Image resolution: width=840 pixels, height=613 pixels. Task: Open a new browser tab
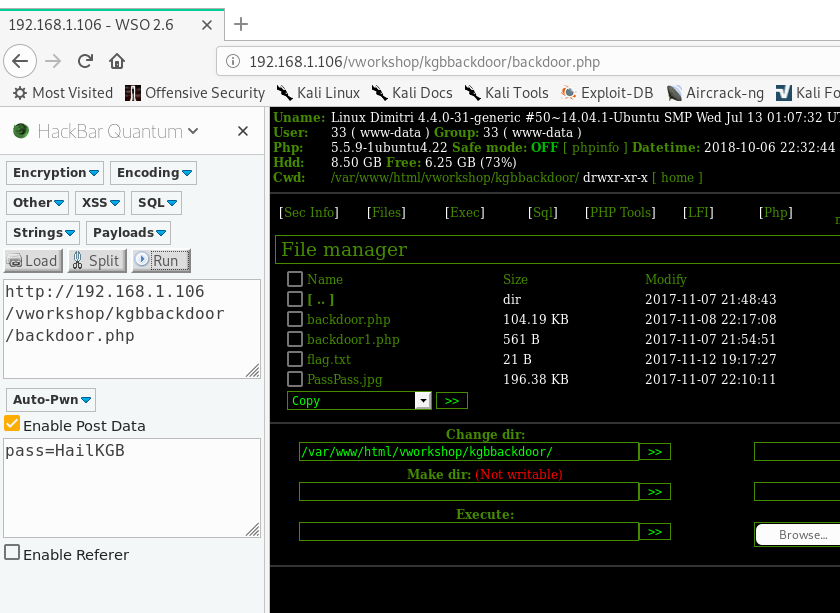pos(240,24)
